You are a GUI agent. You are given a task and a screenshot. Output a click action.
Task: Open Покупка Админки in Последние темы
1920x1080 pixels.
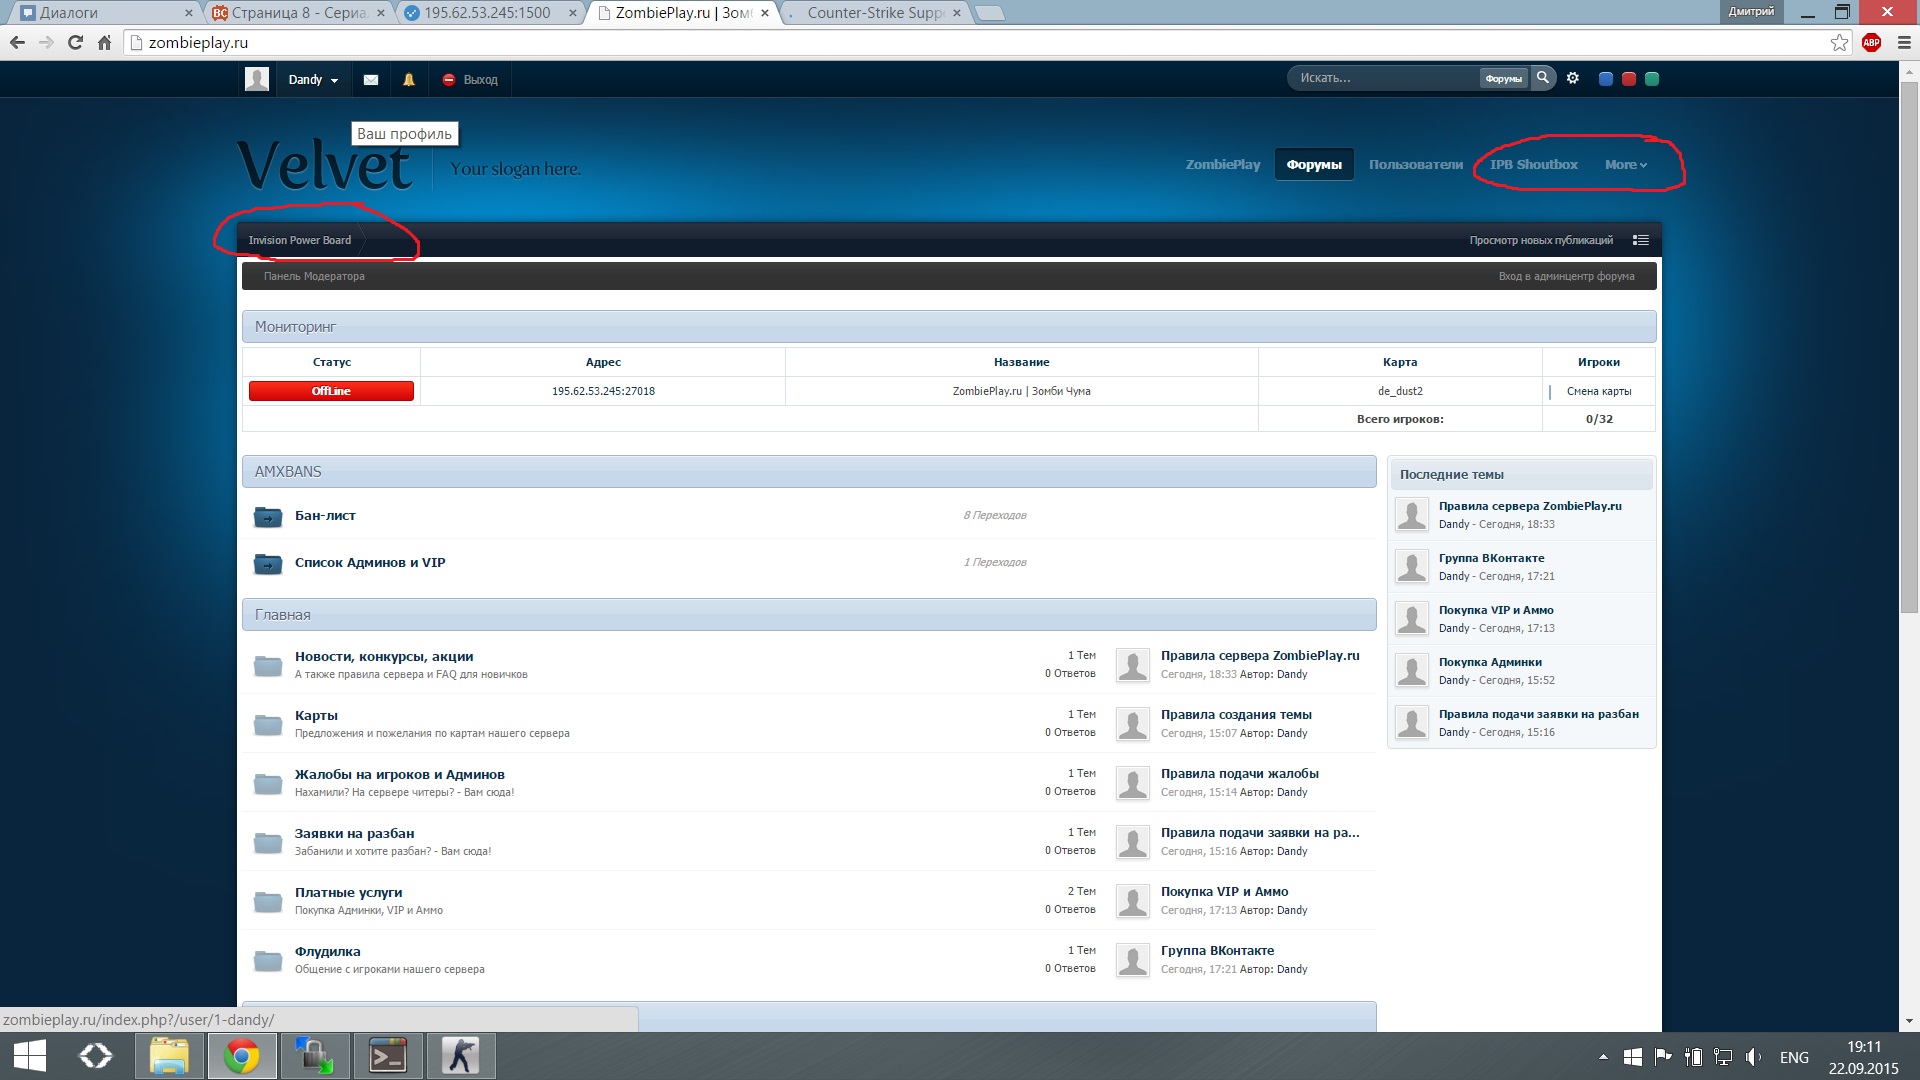pos(1490,662)
